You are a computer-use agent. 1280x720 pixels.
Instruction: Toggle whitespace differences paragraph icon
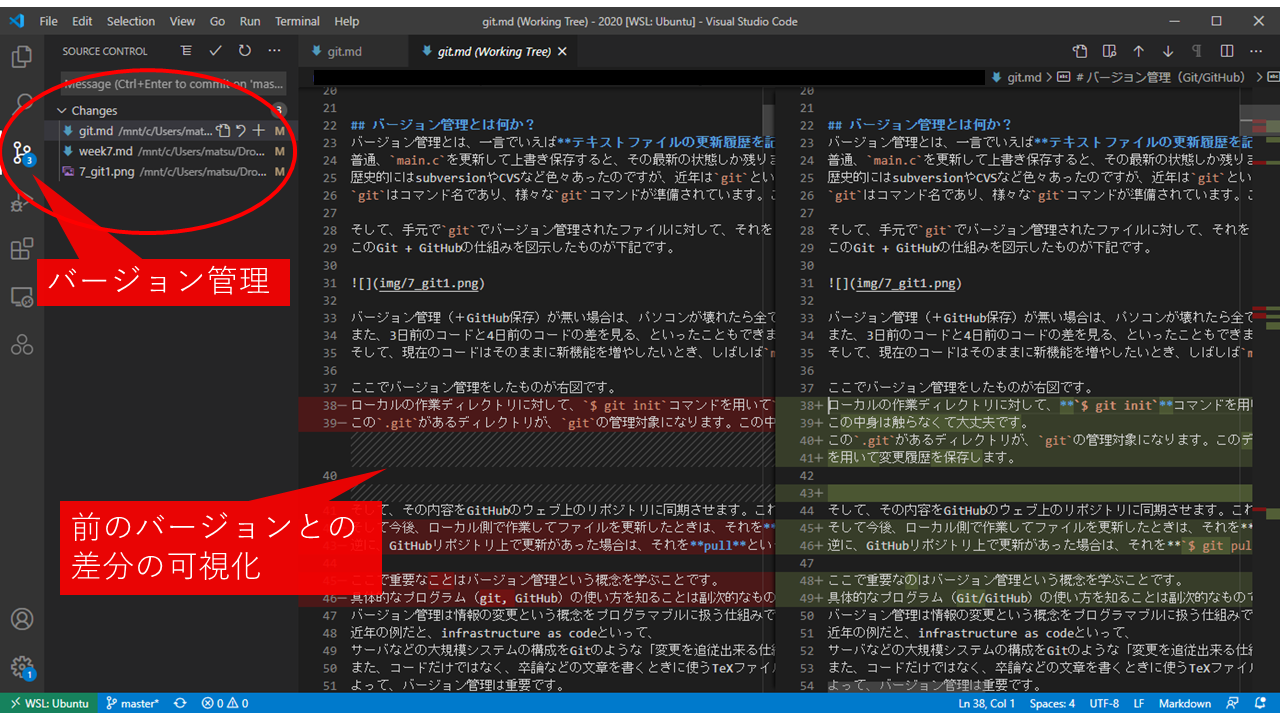pos(1197,52)
